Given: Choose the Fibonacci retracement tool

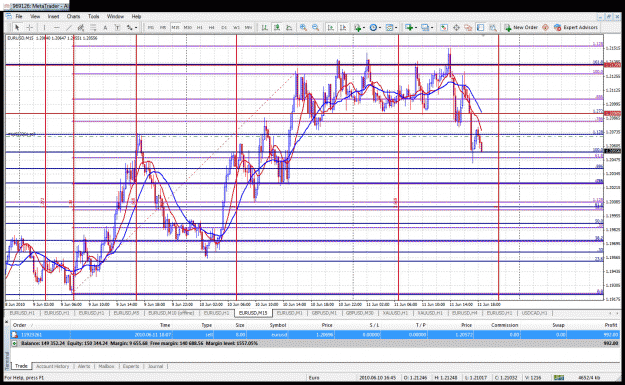Looking at the screenshot, I should tap(93, 28).
